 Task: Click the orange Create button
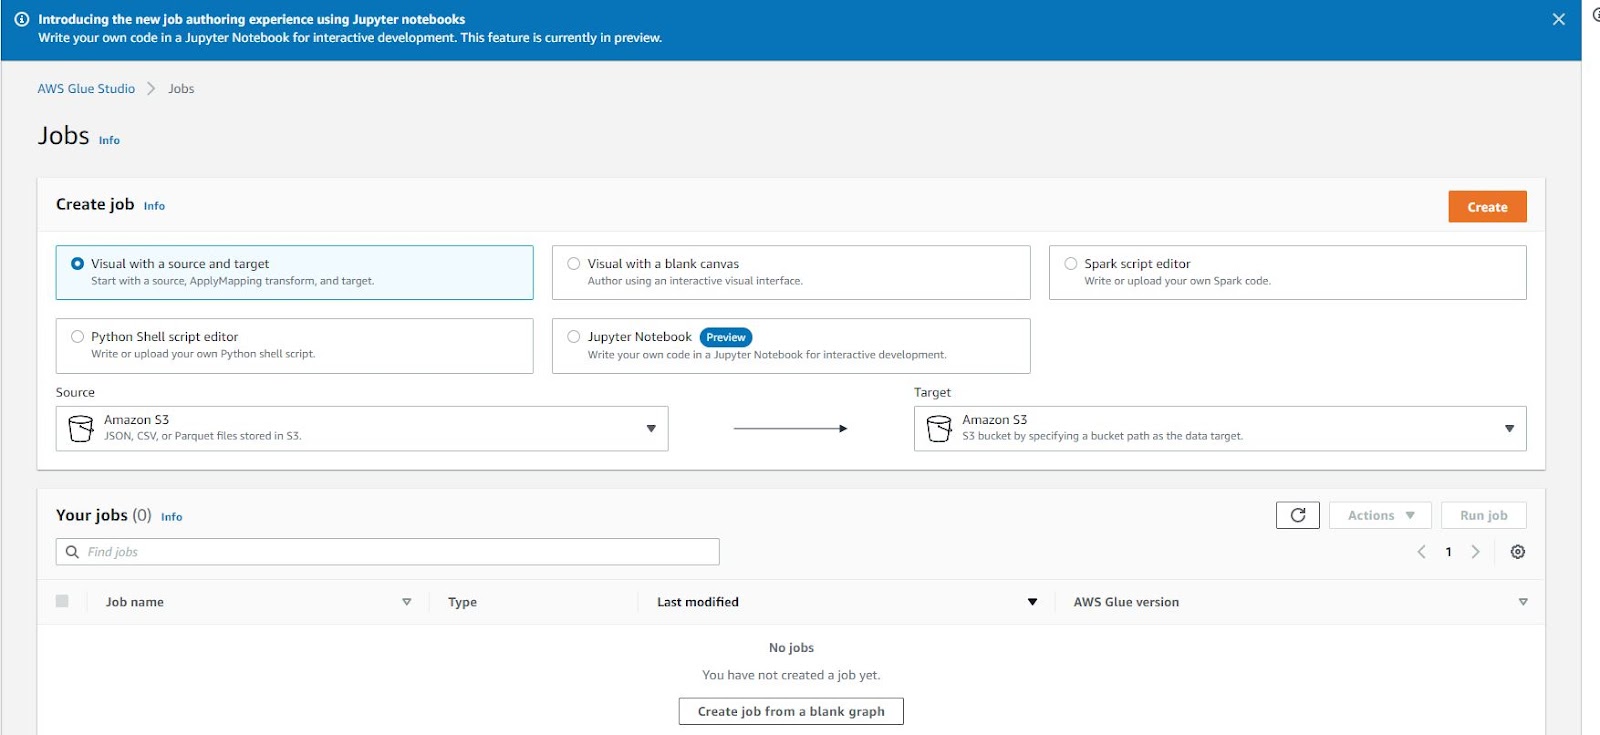click(1487, 207)
